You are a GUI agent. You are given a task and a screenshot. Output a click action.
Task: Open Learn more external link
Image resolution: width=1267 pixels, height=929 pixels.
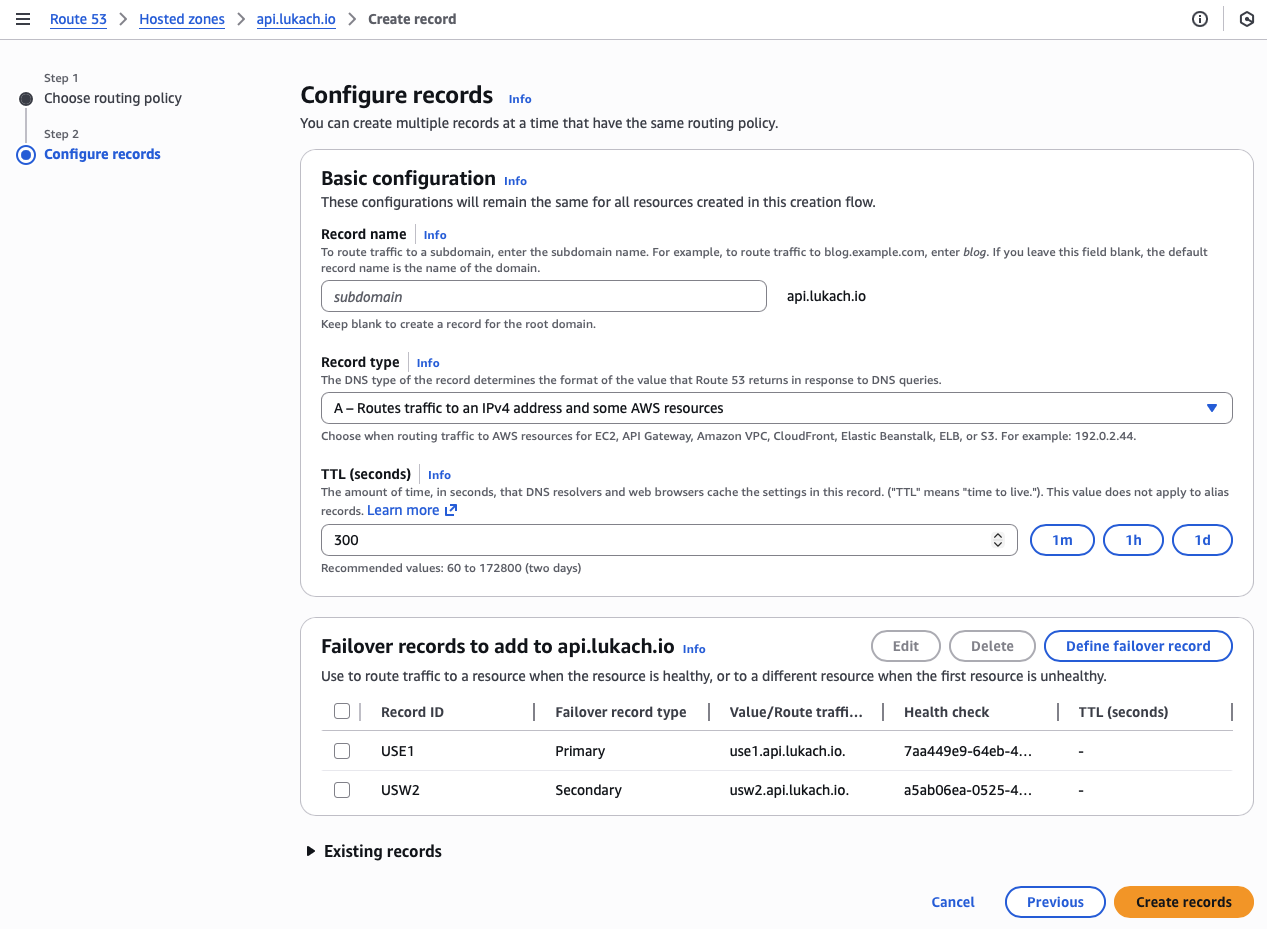point(412,511)
